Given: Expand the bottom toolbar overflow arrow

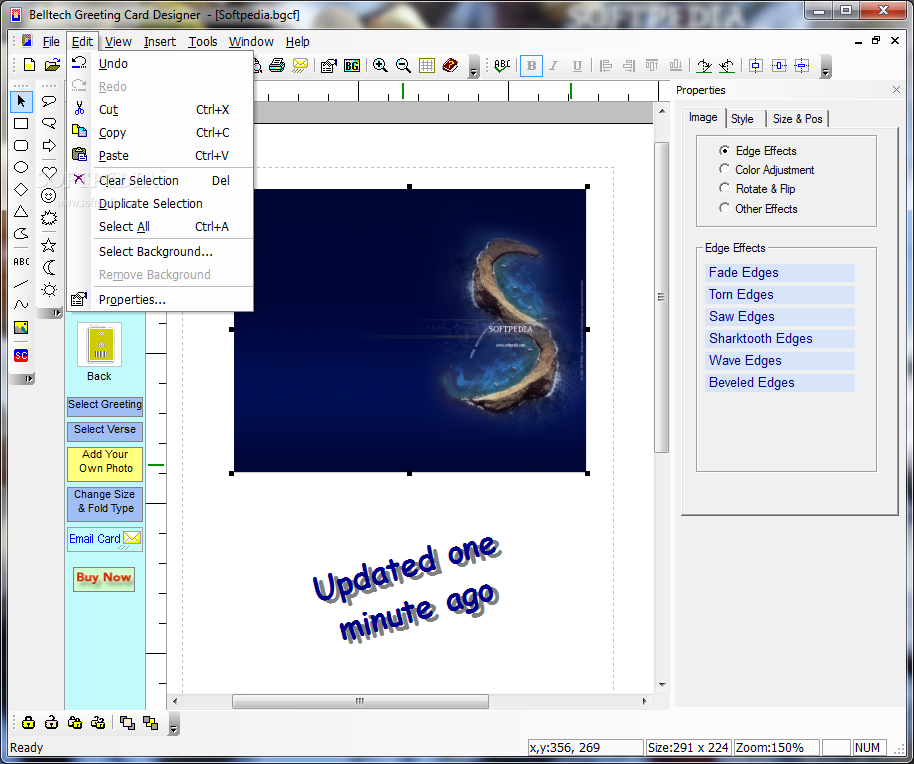Looking at the screenshot, I should tap(173, 723).
